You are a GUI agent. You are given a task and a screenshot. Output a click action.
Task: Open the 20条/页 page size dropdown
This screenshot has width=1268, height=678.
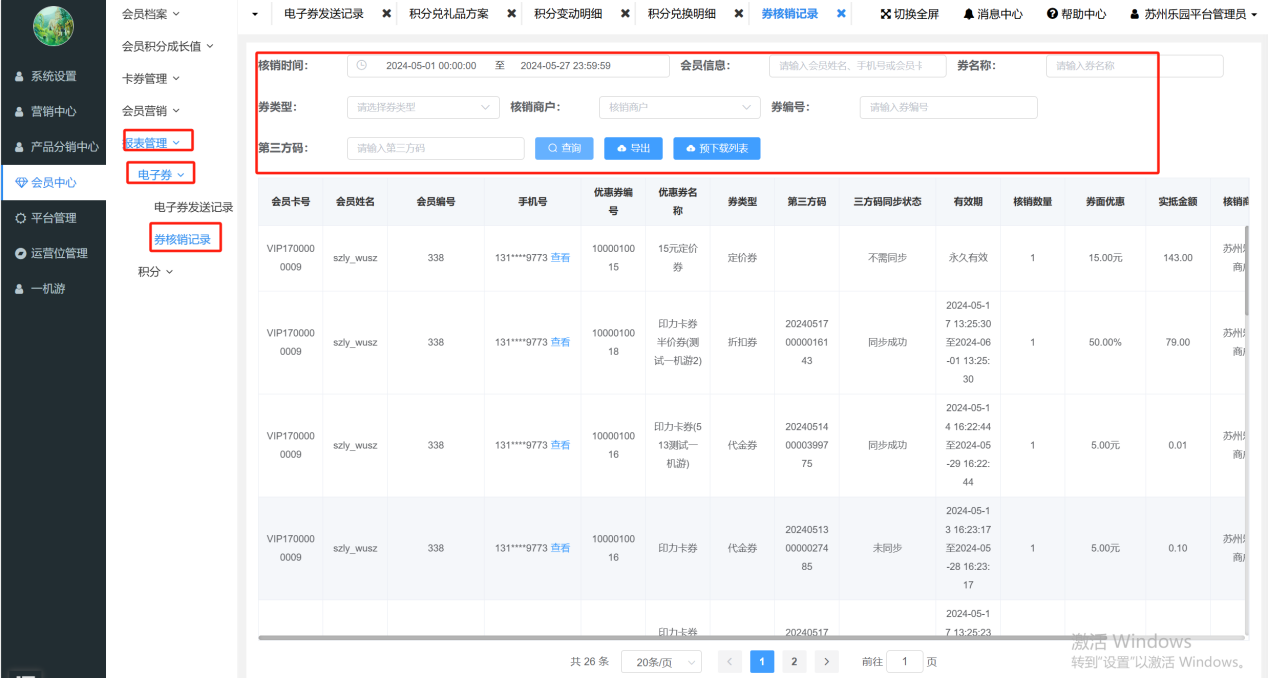(661, 661)
